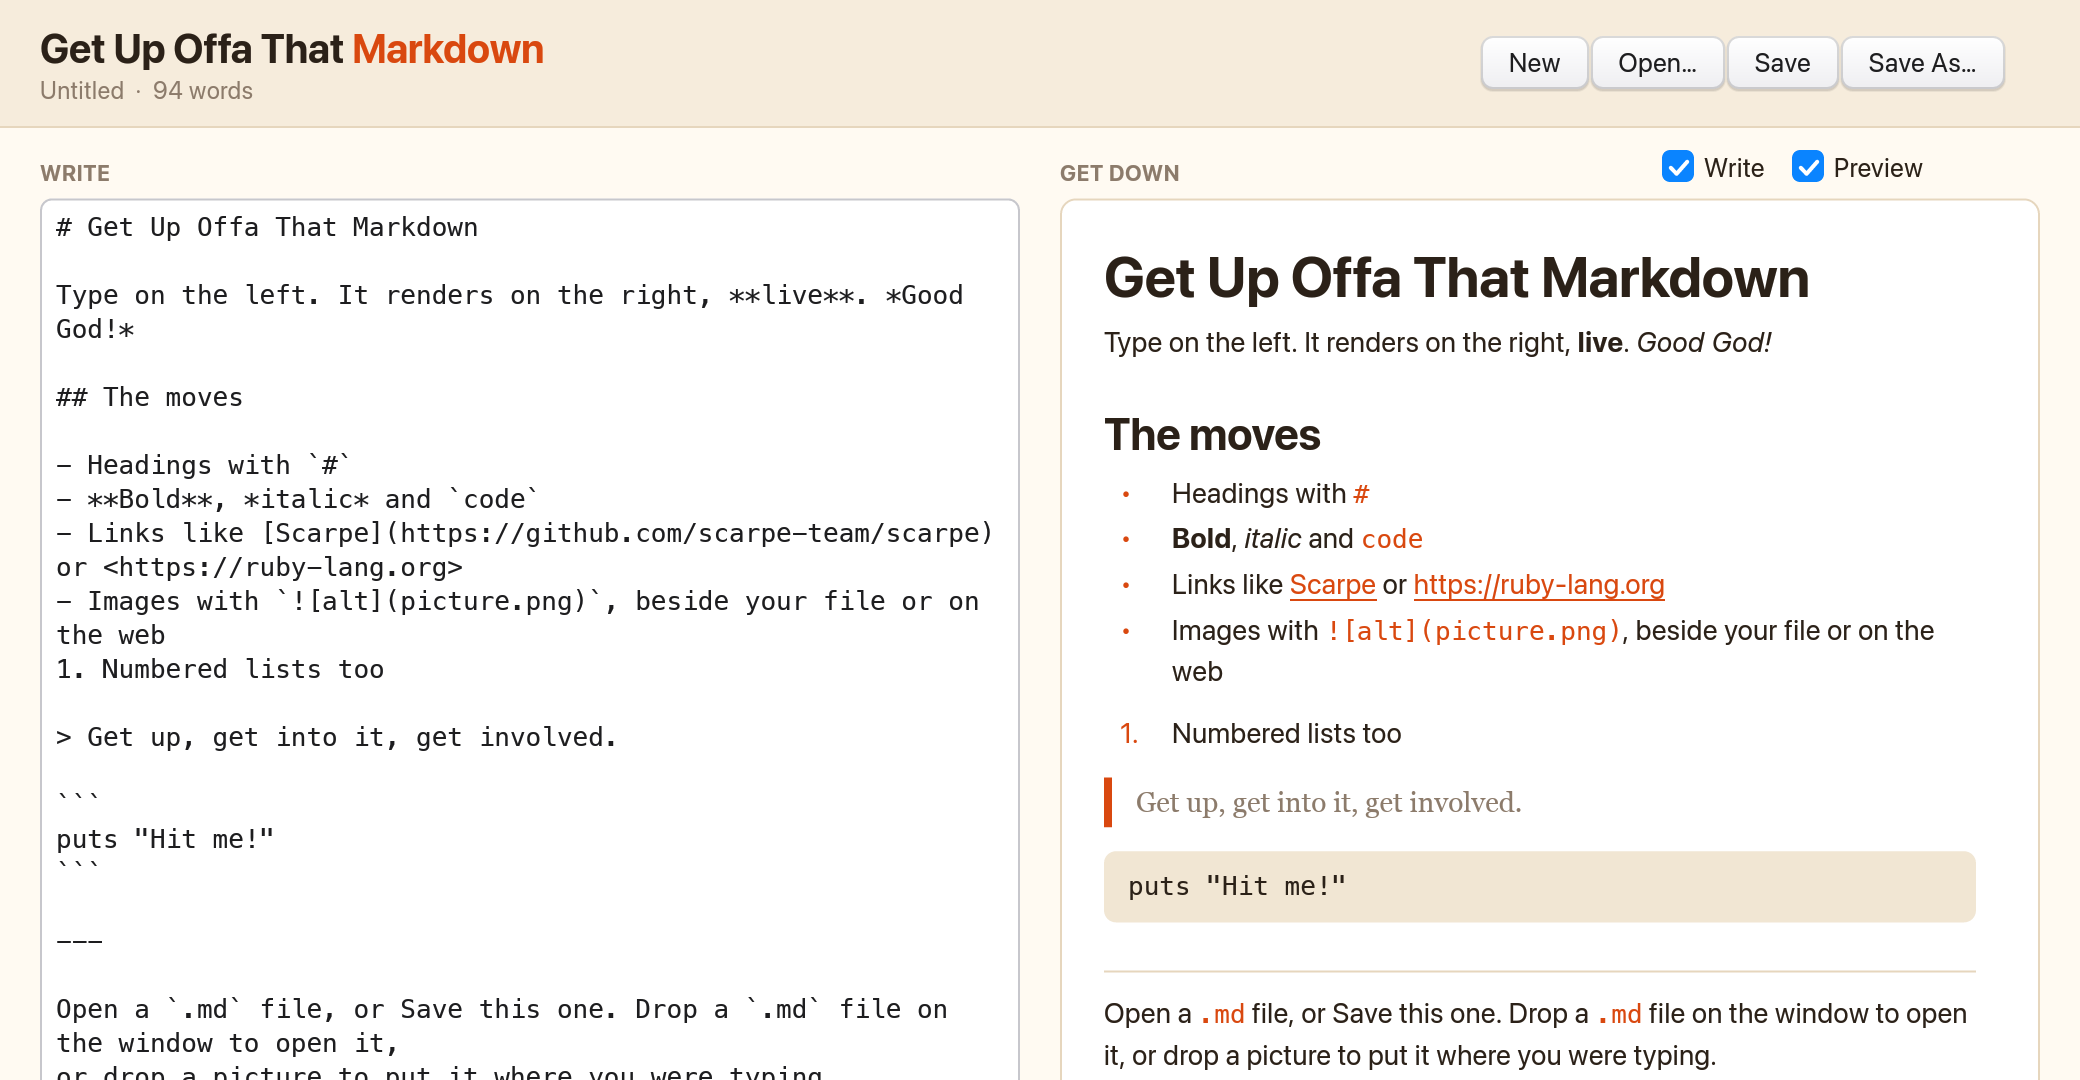
Task: Save the document with the Save button
Action: pos(1782,63)
